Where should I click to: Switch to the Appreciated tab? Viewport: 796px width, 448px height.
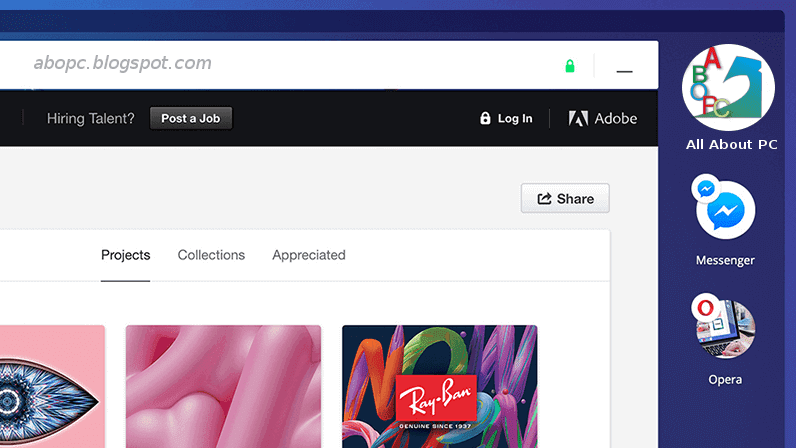point(309,255)
